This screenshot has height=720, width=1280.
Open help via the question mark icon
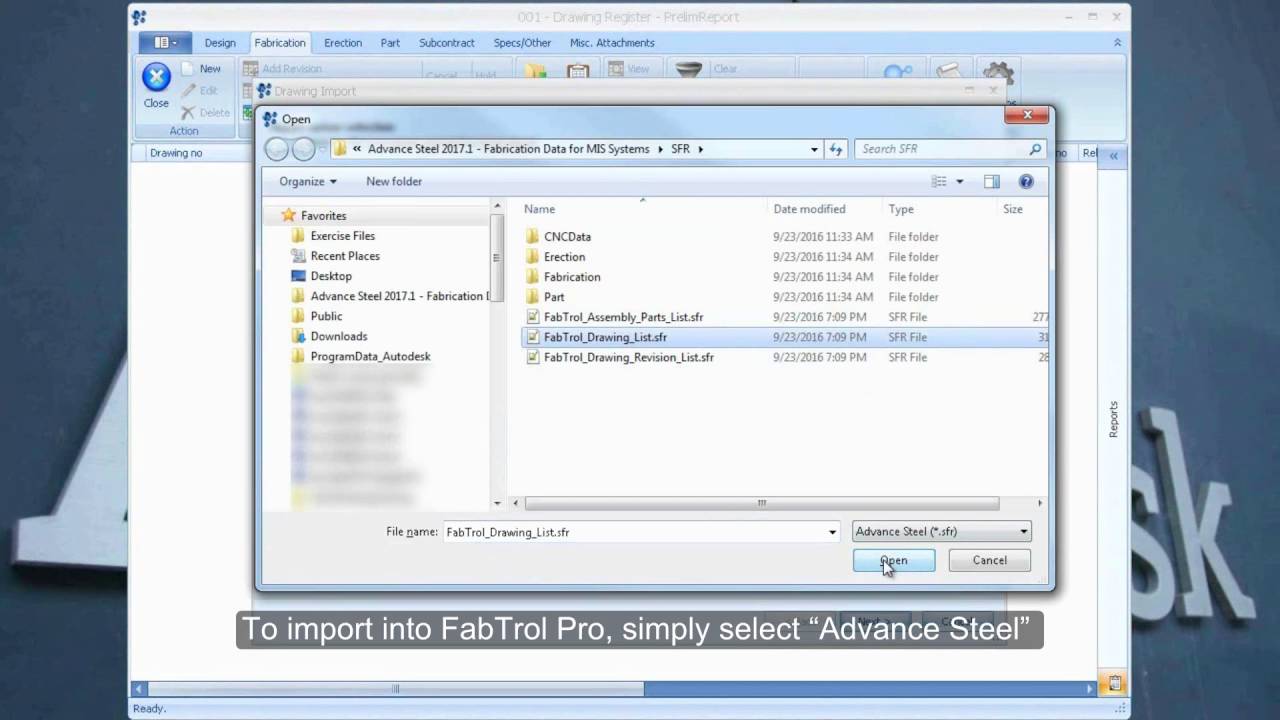(1026, 181)
